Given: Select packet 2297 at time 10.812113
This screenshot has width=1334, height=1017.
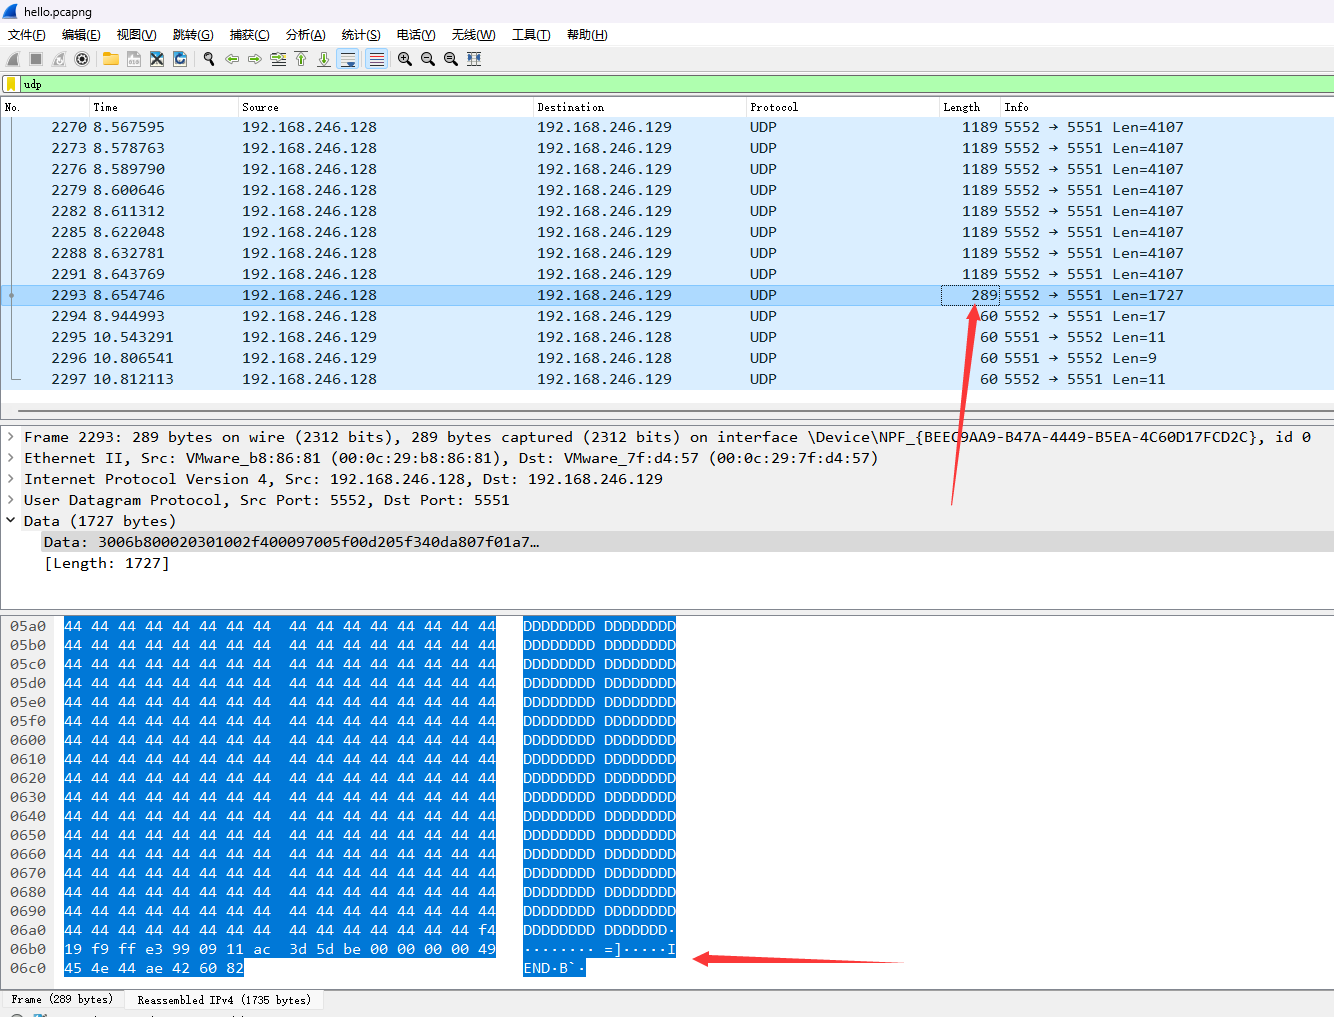Looking at the screenshot, I should pos(667,379).
